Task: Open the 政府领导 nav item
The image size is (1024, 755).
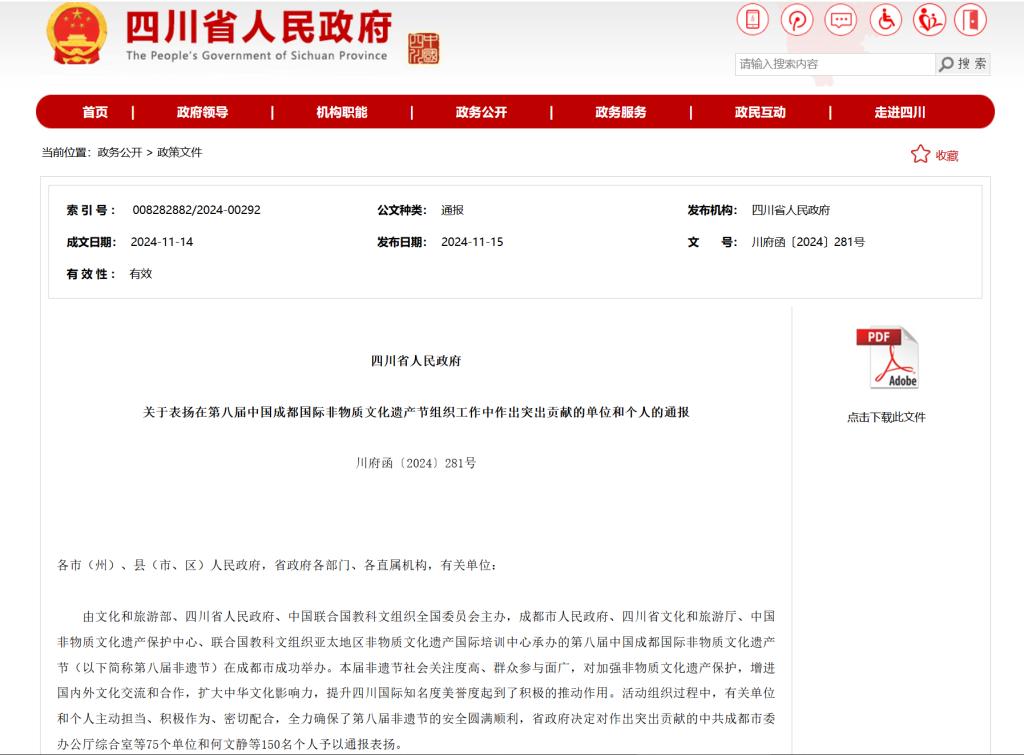Action: [202, 112]
